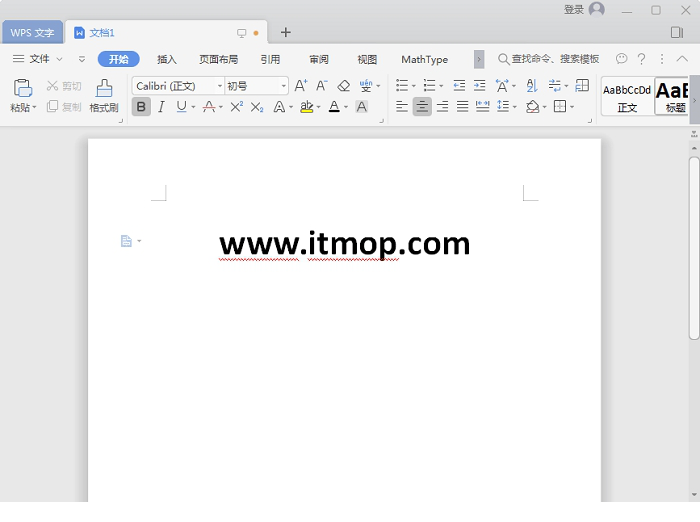The width and height of the screenshot is (700, 522).
Task: Switch to the 开始 tab
Action: click(x=118, y=59)
